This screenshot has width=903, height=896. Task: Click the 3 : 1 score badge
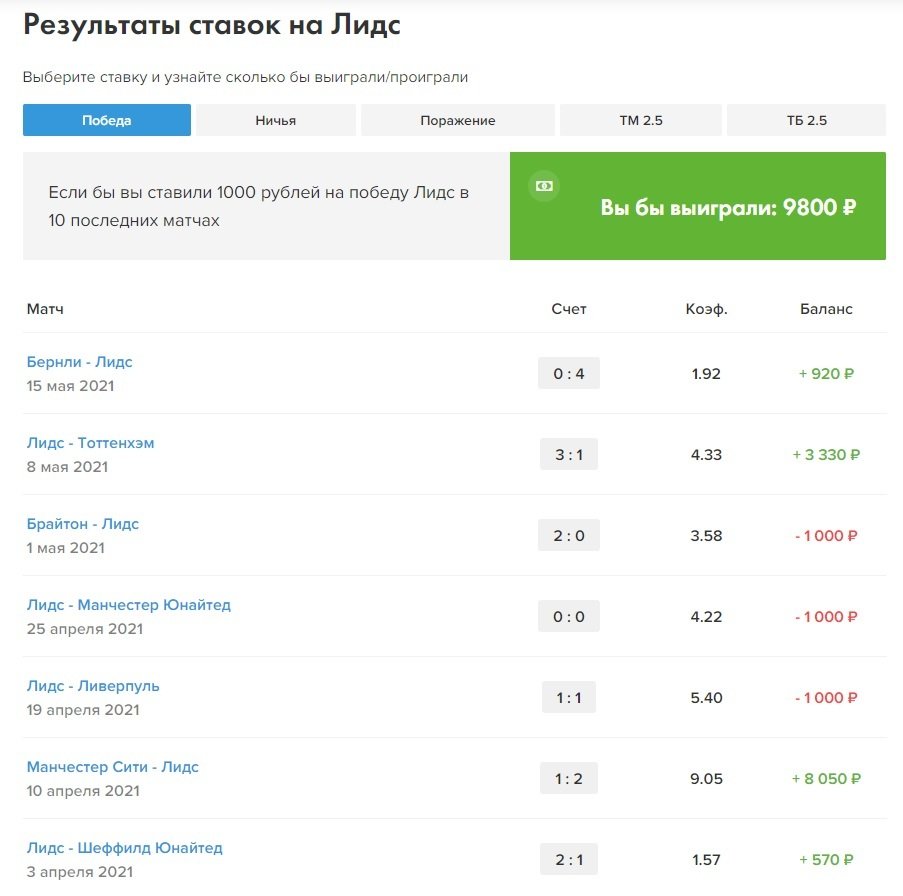point(569,455)
